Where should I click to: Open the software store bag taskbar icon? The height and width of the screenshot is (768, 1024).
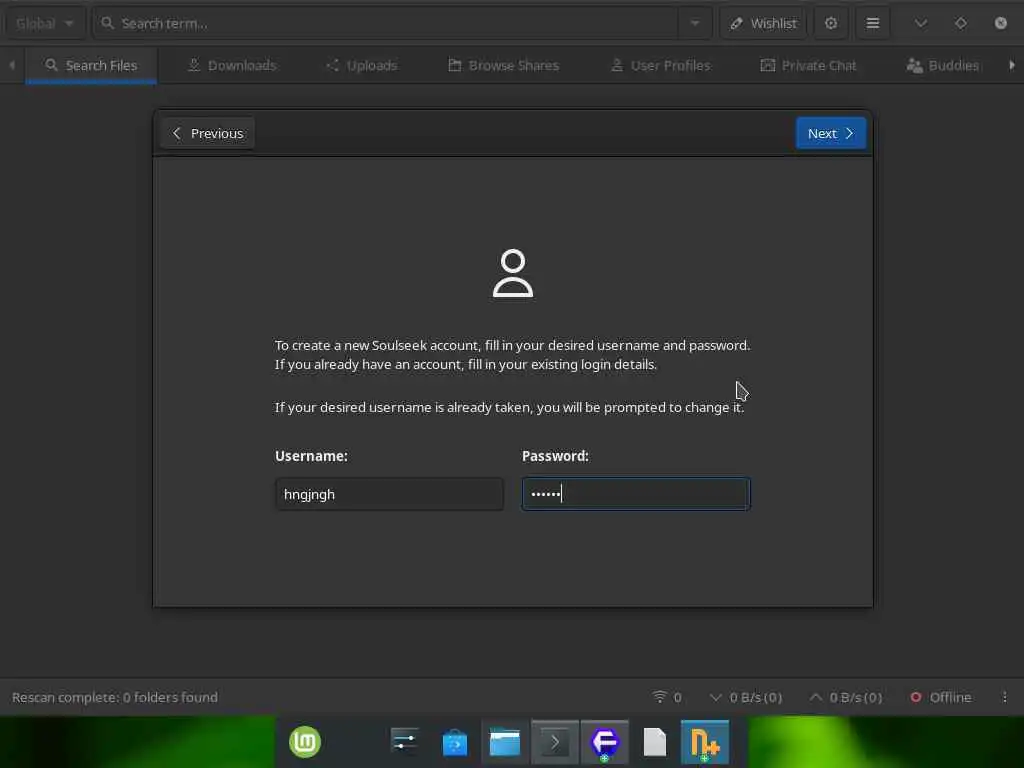click(455, 743)
